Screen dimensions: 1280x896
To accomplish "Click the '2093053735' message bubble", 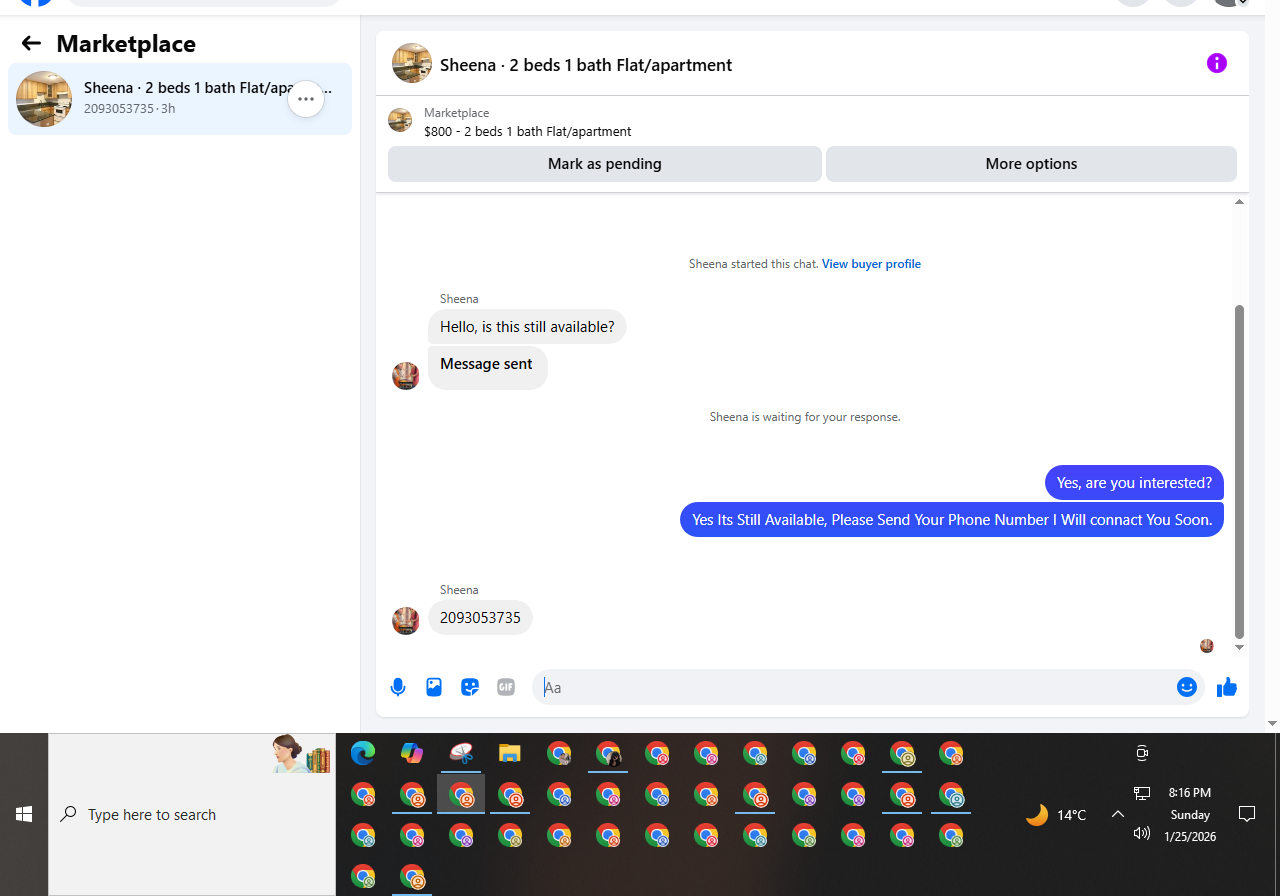I will point(480,618).
